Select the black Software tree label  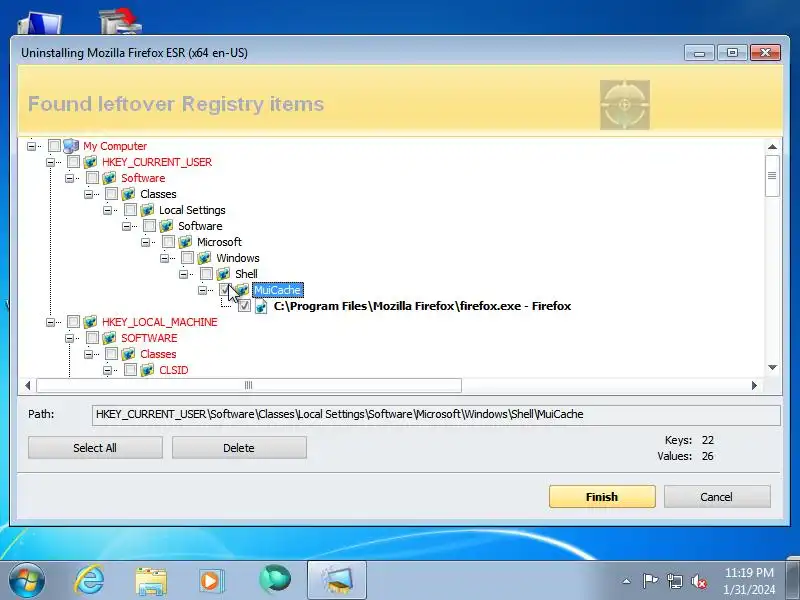click(x=200, y=226)
